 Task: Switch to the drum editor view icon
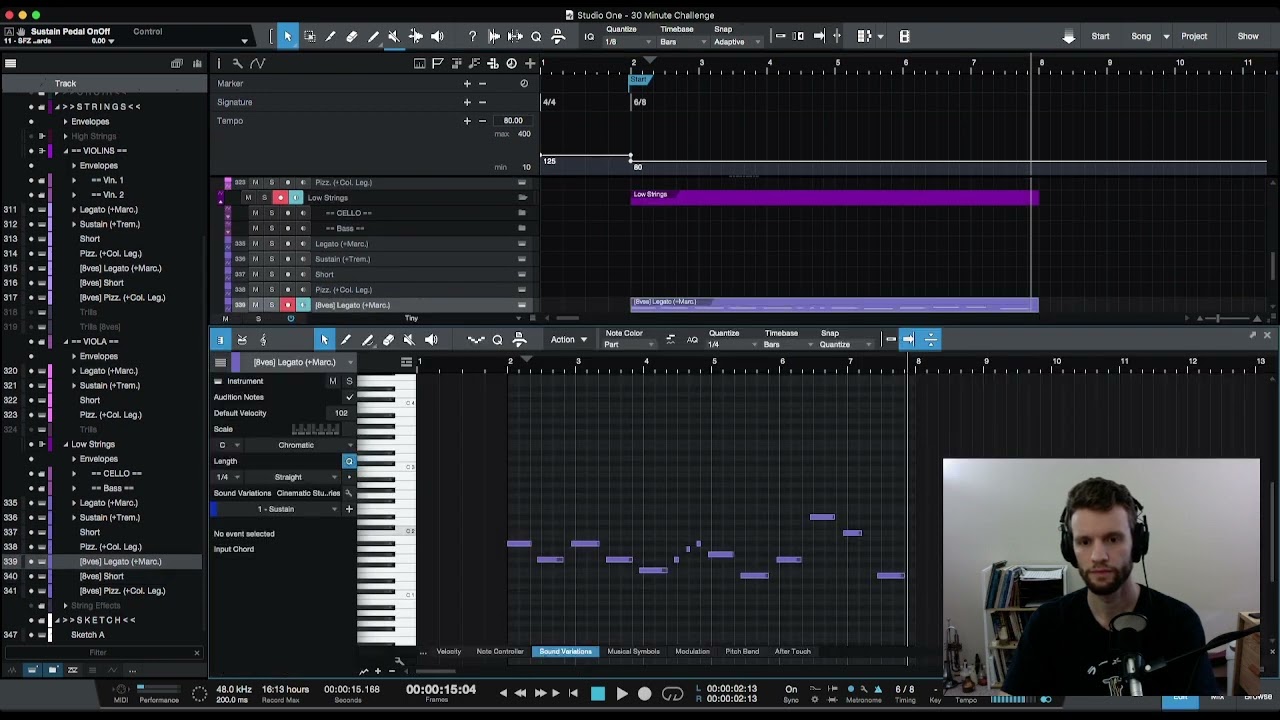(242, 340)
